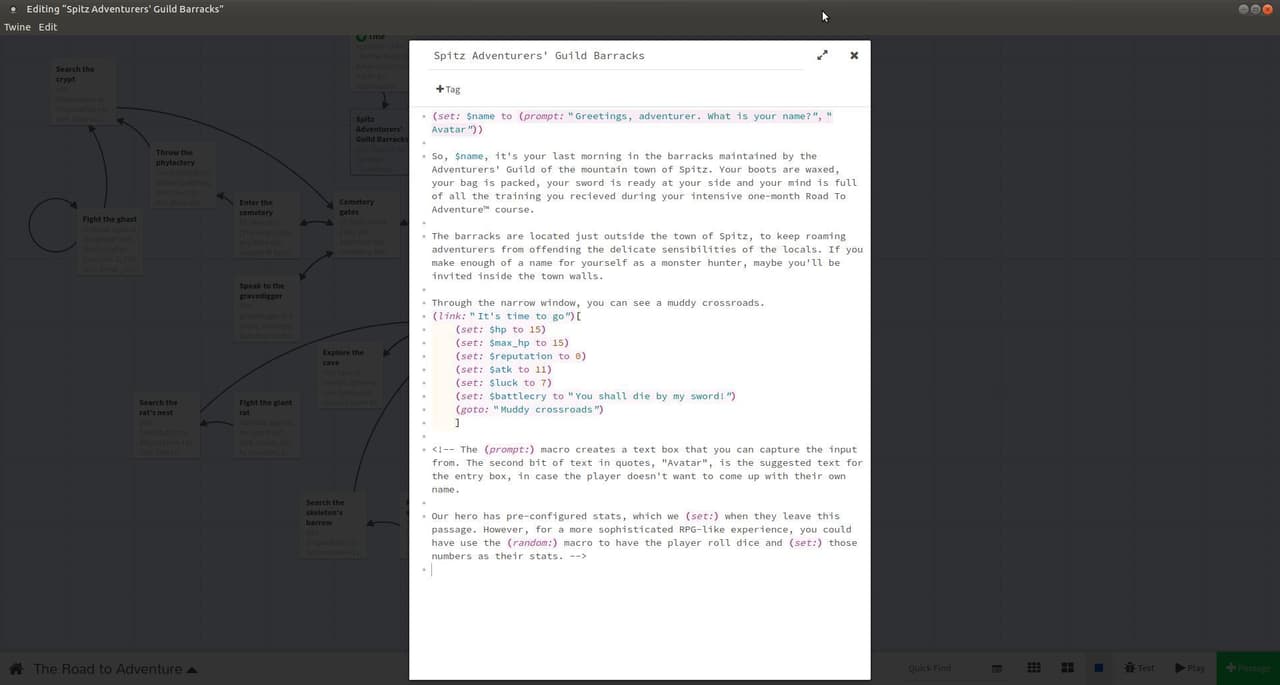Select the blue square zoom-level icon
This screenshot has width=1280, height=685.
pyautogui.click(x=1098, y=668)
